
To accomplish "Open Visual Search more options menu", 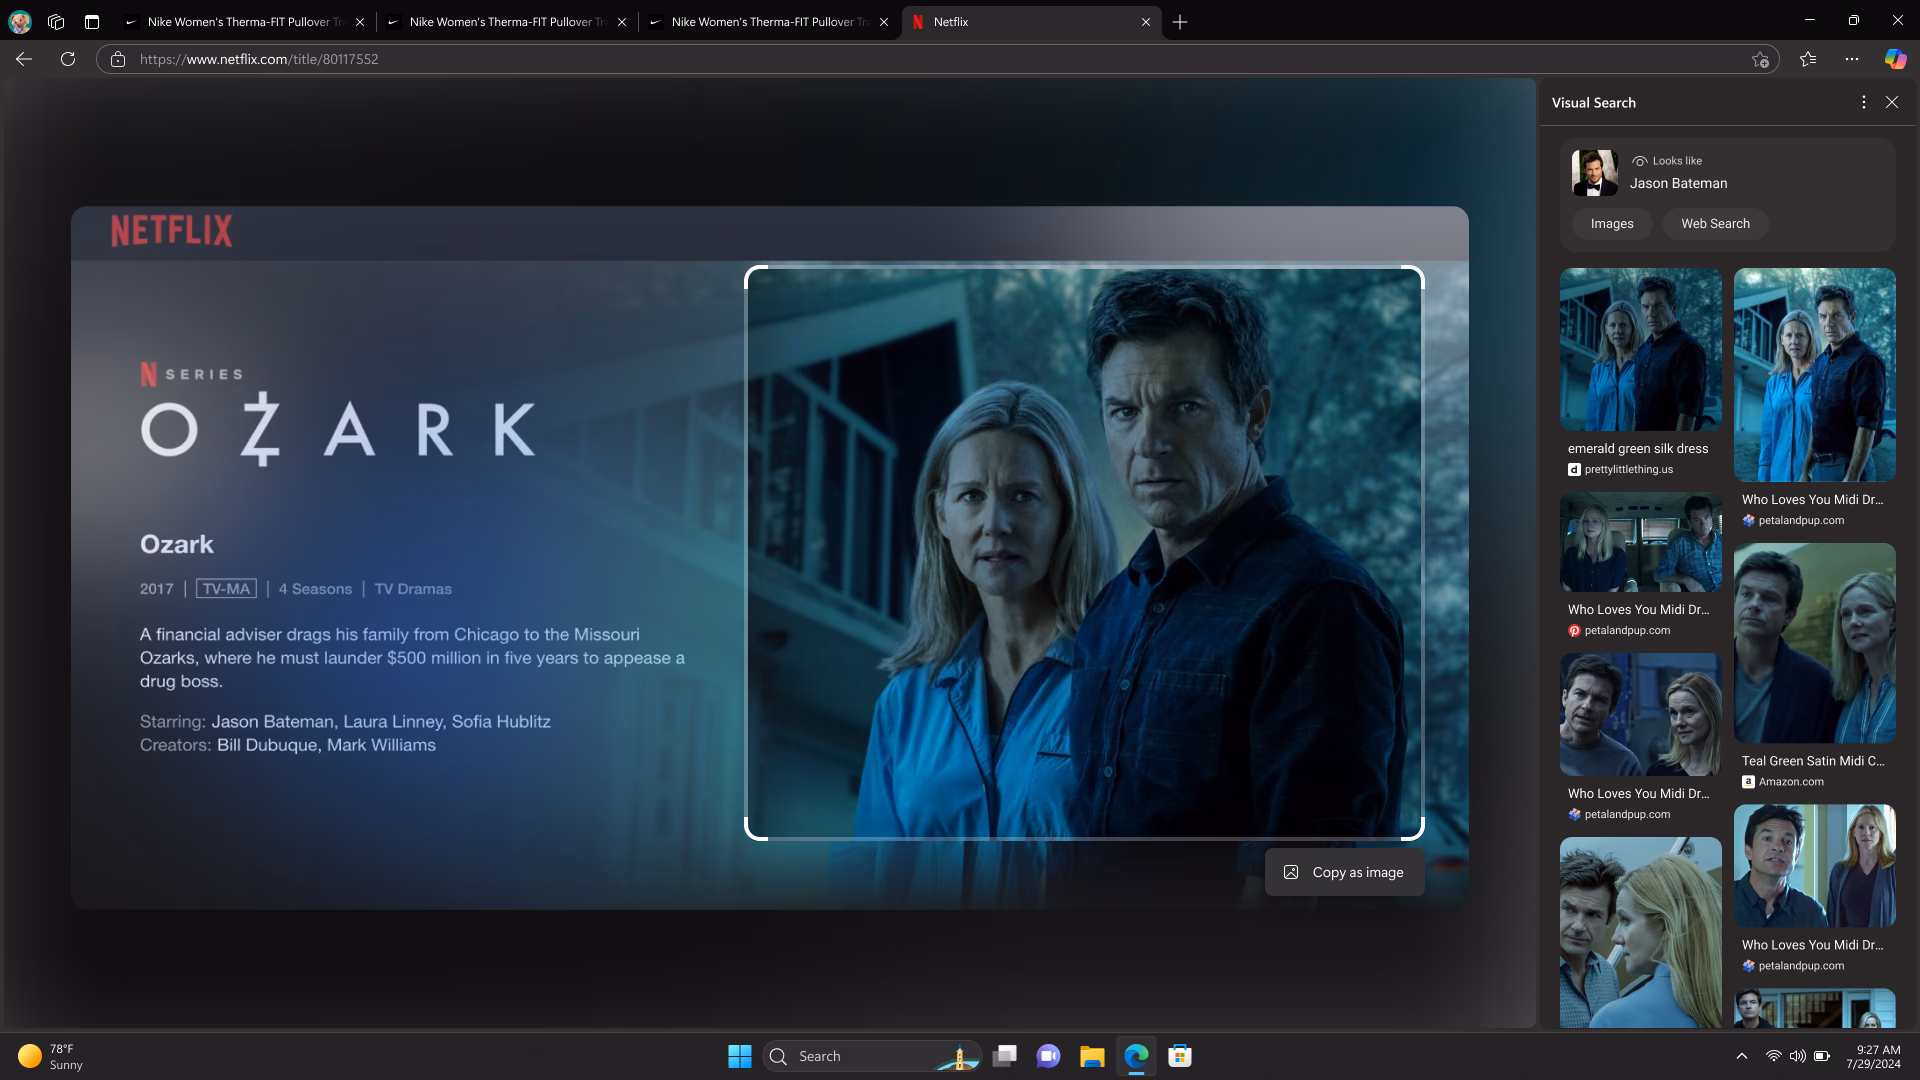I will 1863,102.
